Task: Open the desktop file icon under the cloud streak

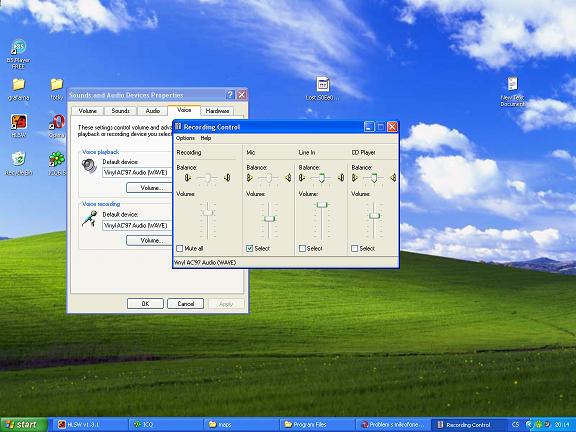Action: [x=323, y=88]
